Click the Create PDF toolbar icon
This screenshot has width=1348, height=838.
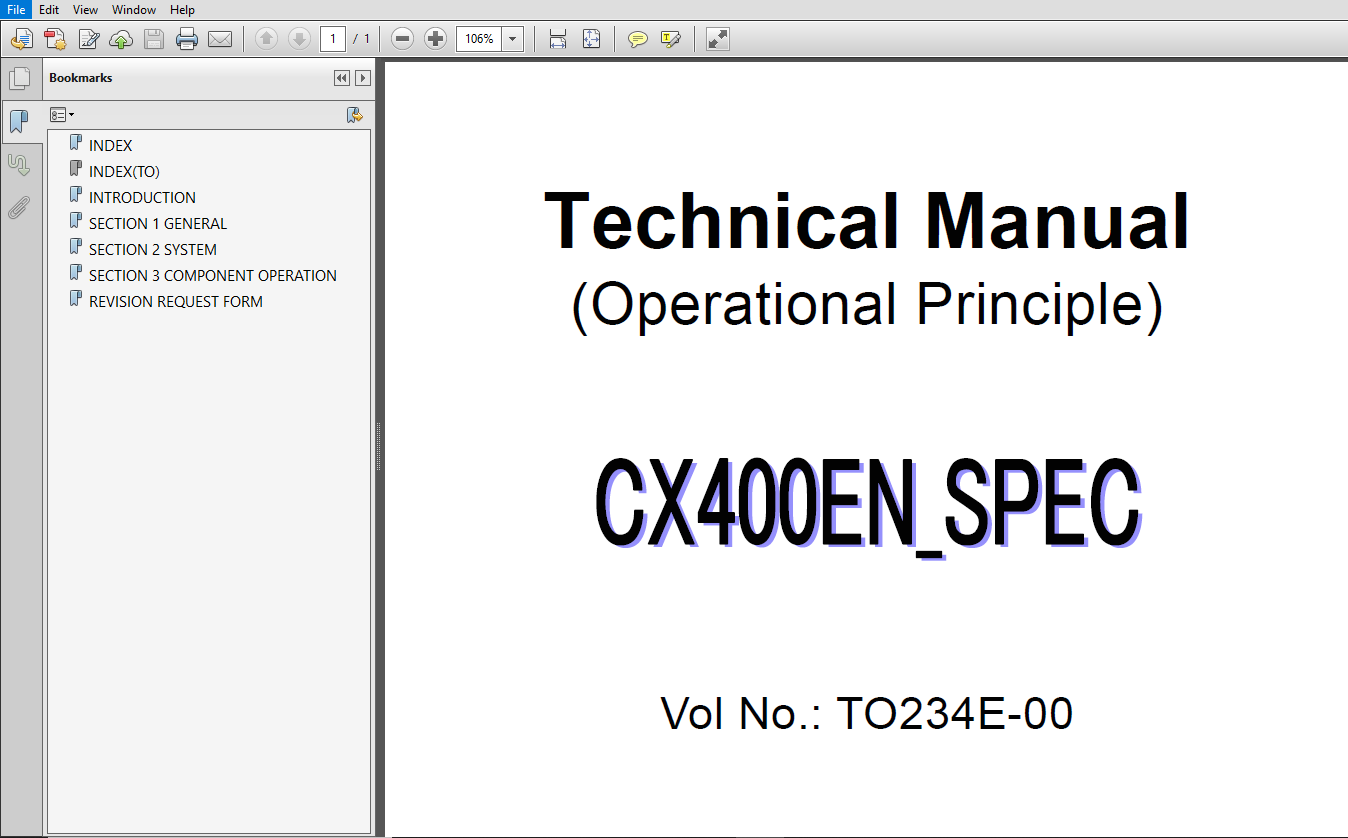pos(55,39)
